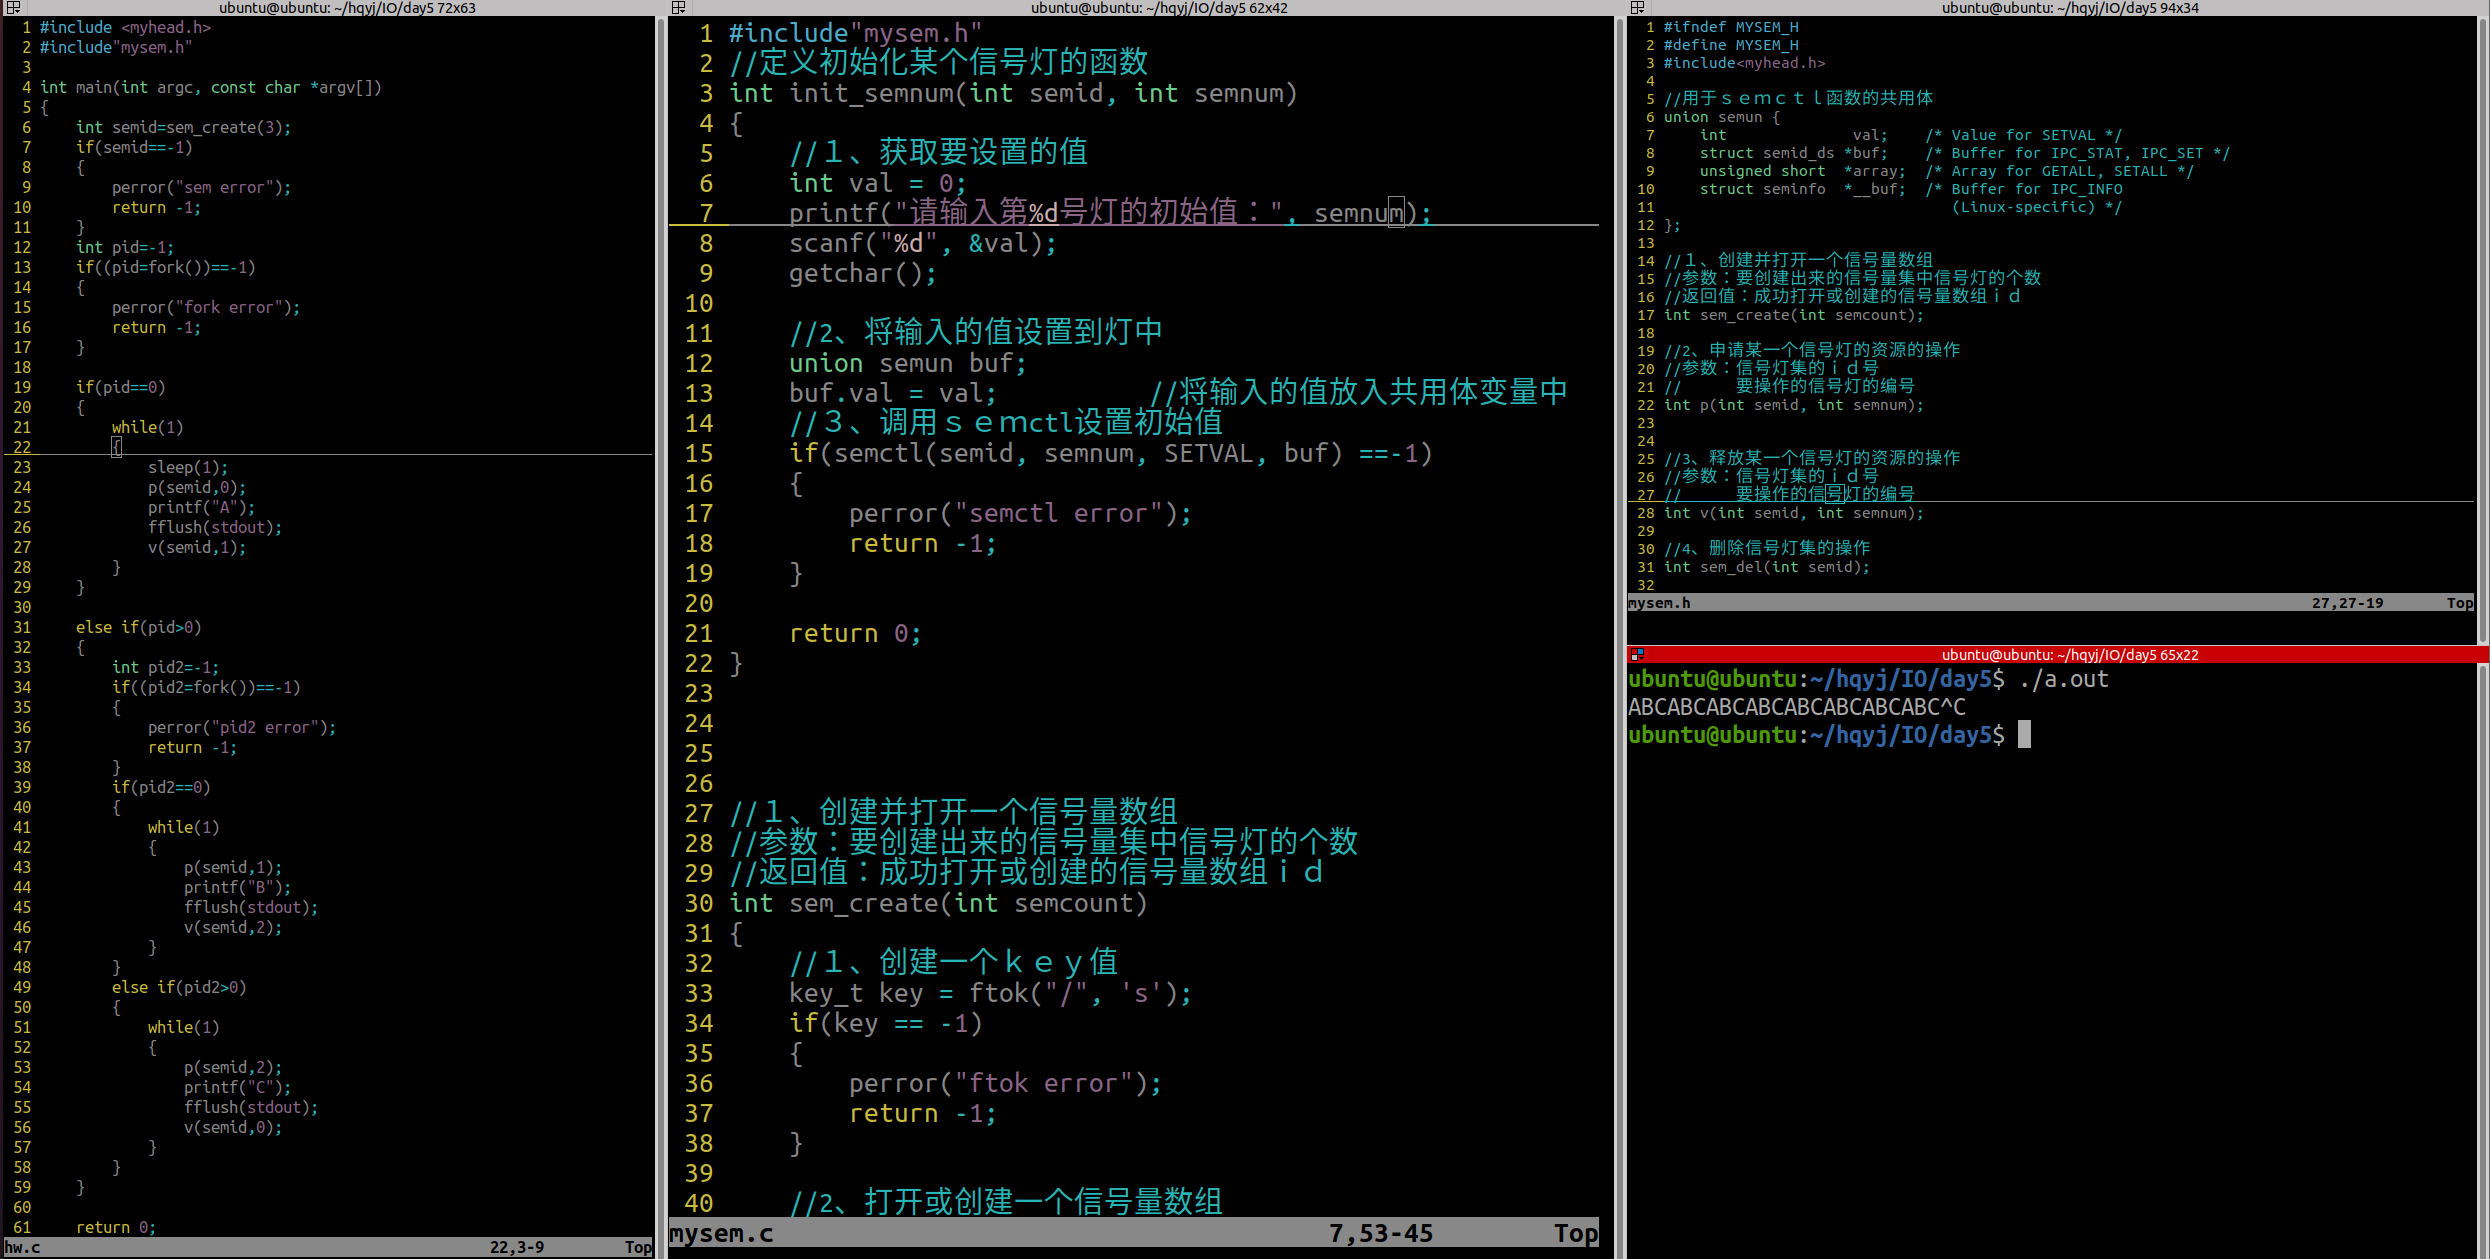
Task: Click the 'Top' indicator in the mysem.c status bar
Action: pyautogui.click(x=1575, y=1233)
